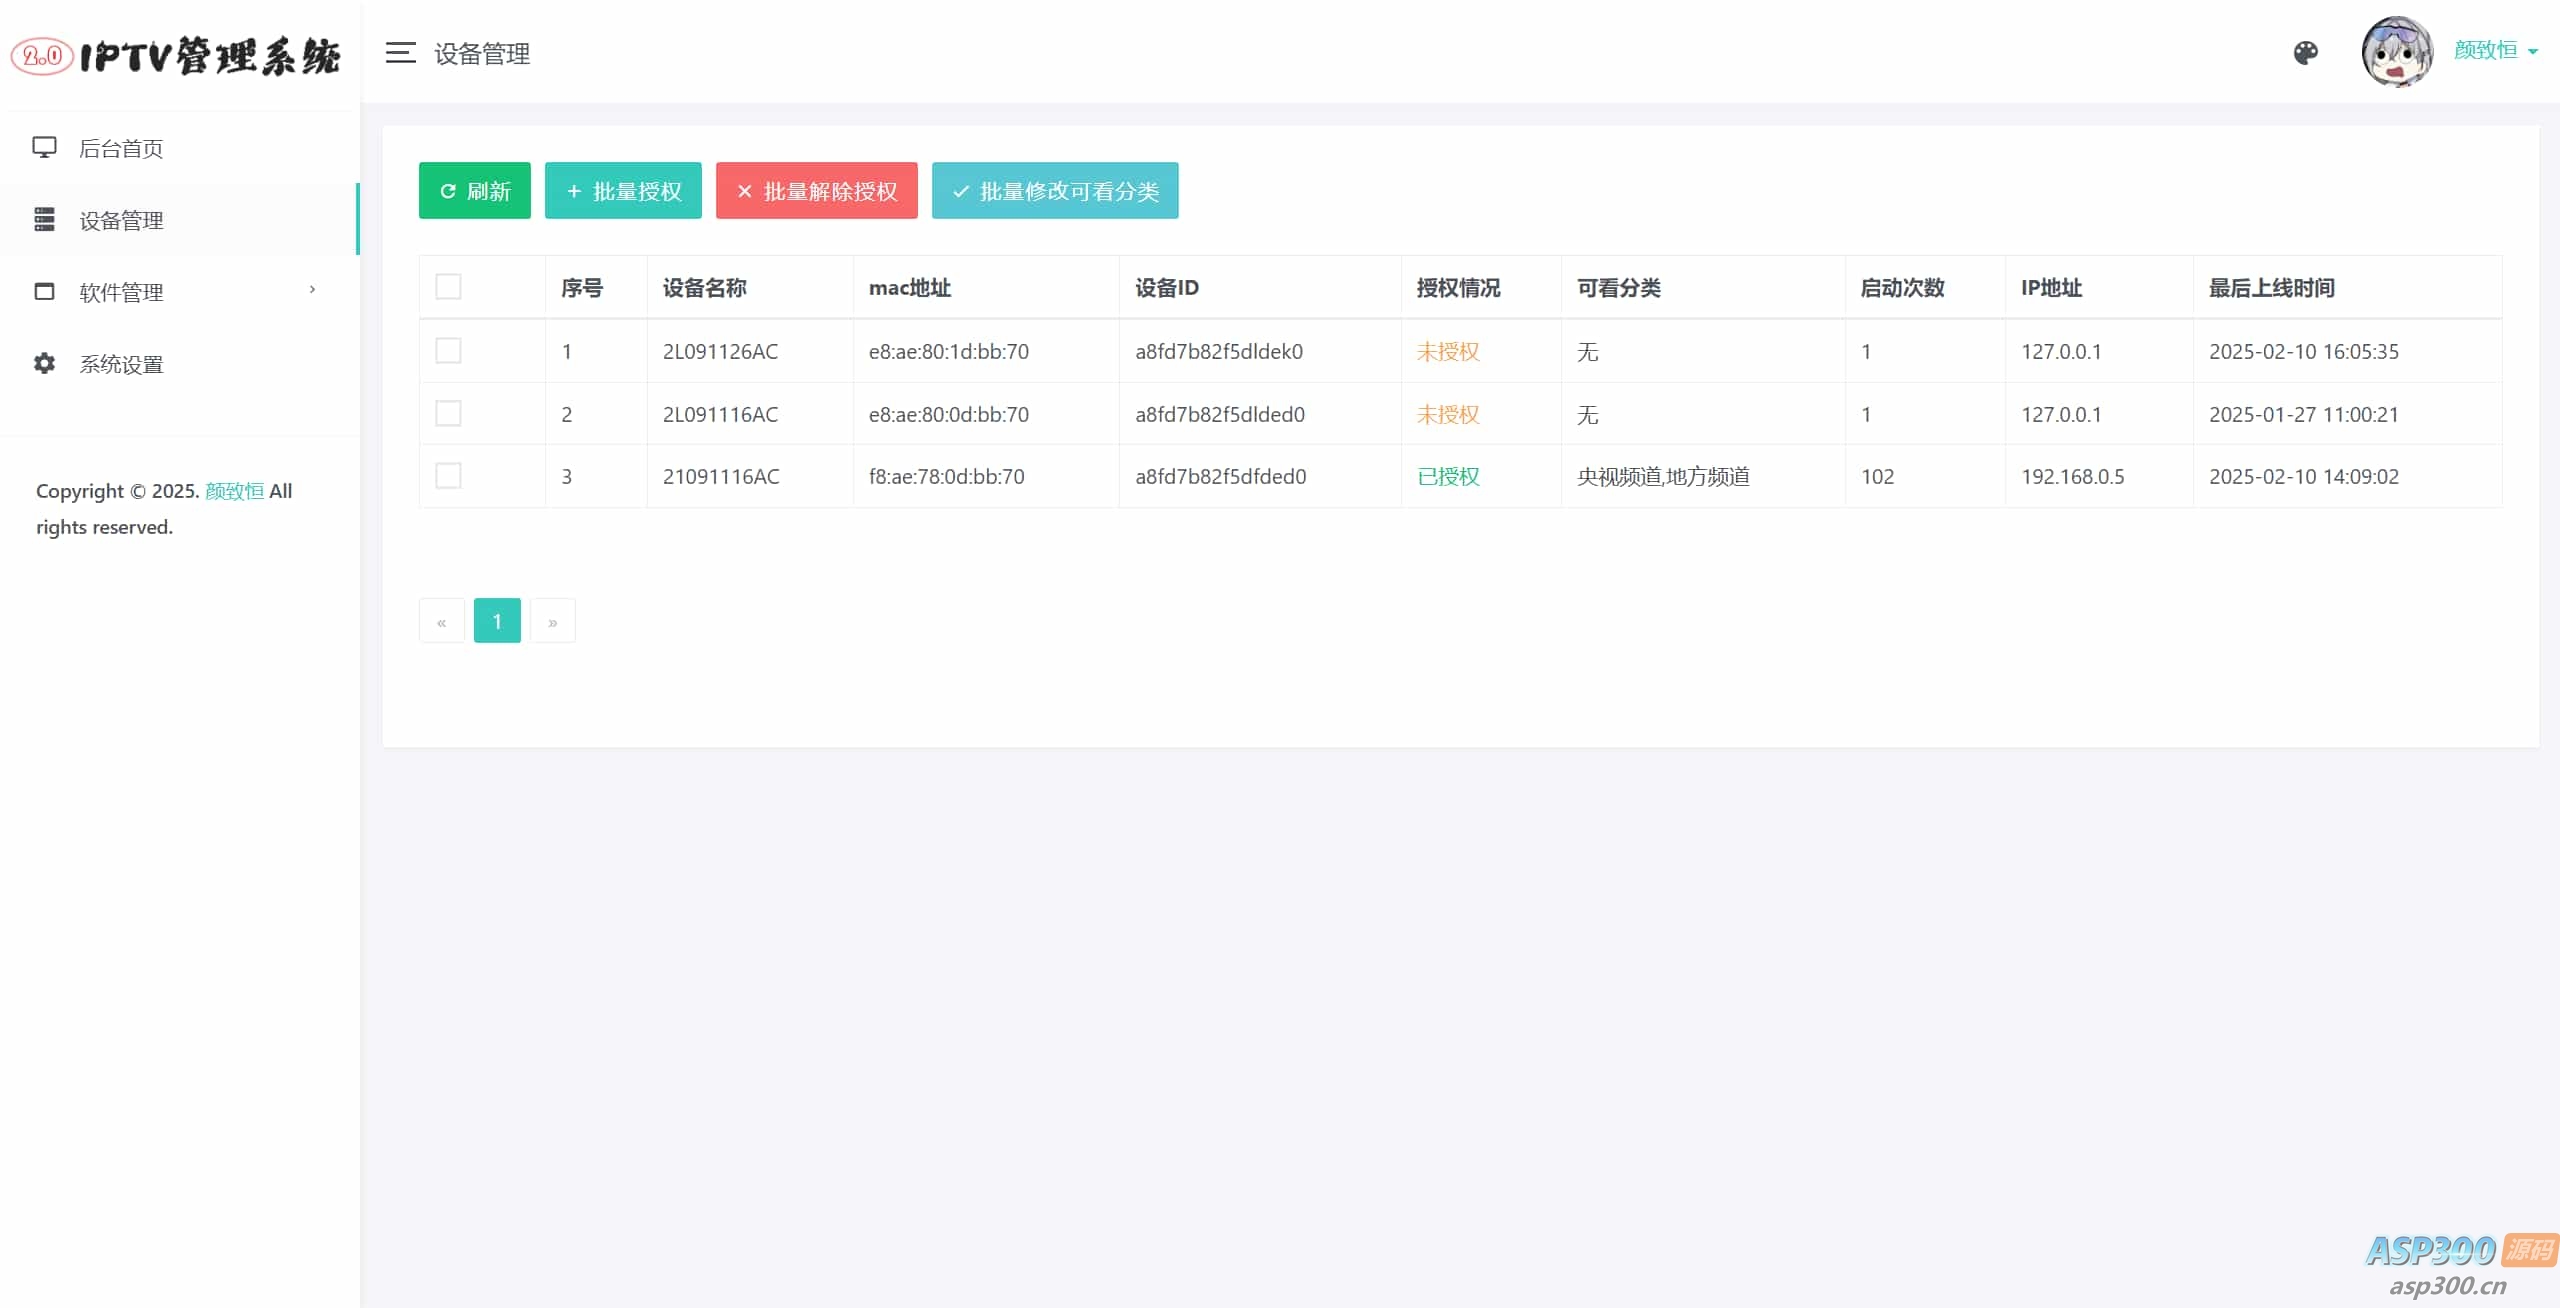Click the 批量解除授权 button
Image resolution: width=2560 pixels, height=1308 pixels.
(815, 191)
